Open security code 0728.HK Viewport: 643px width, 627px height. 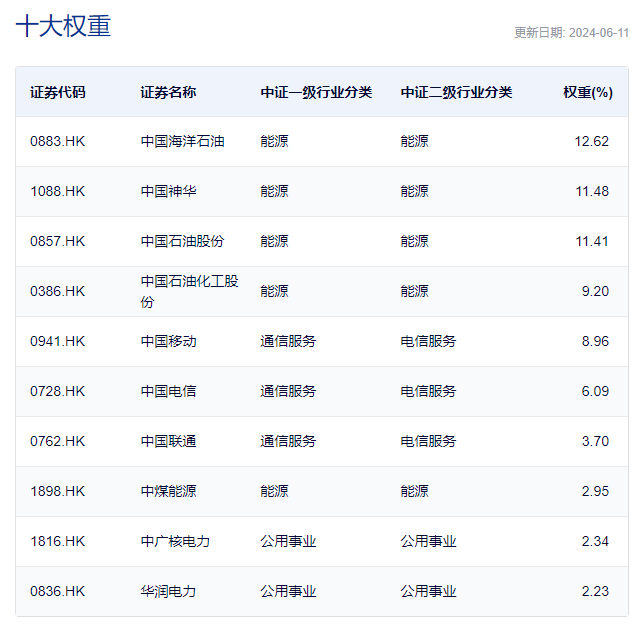(58, 391)
